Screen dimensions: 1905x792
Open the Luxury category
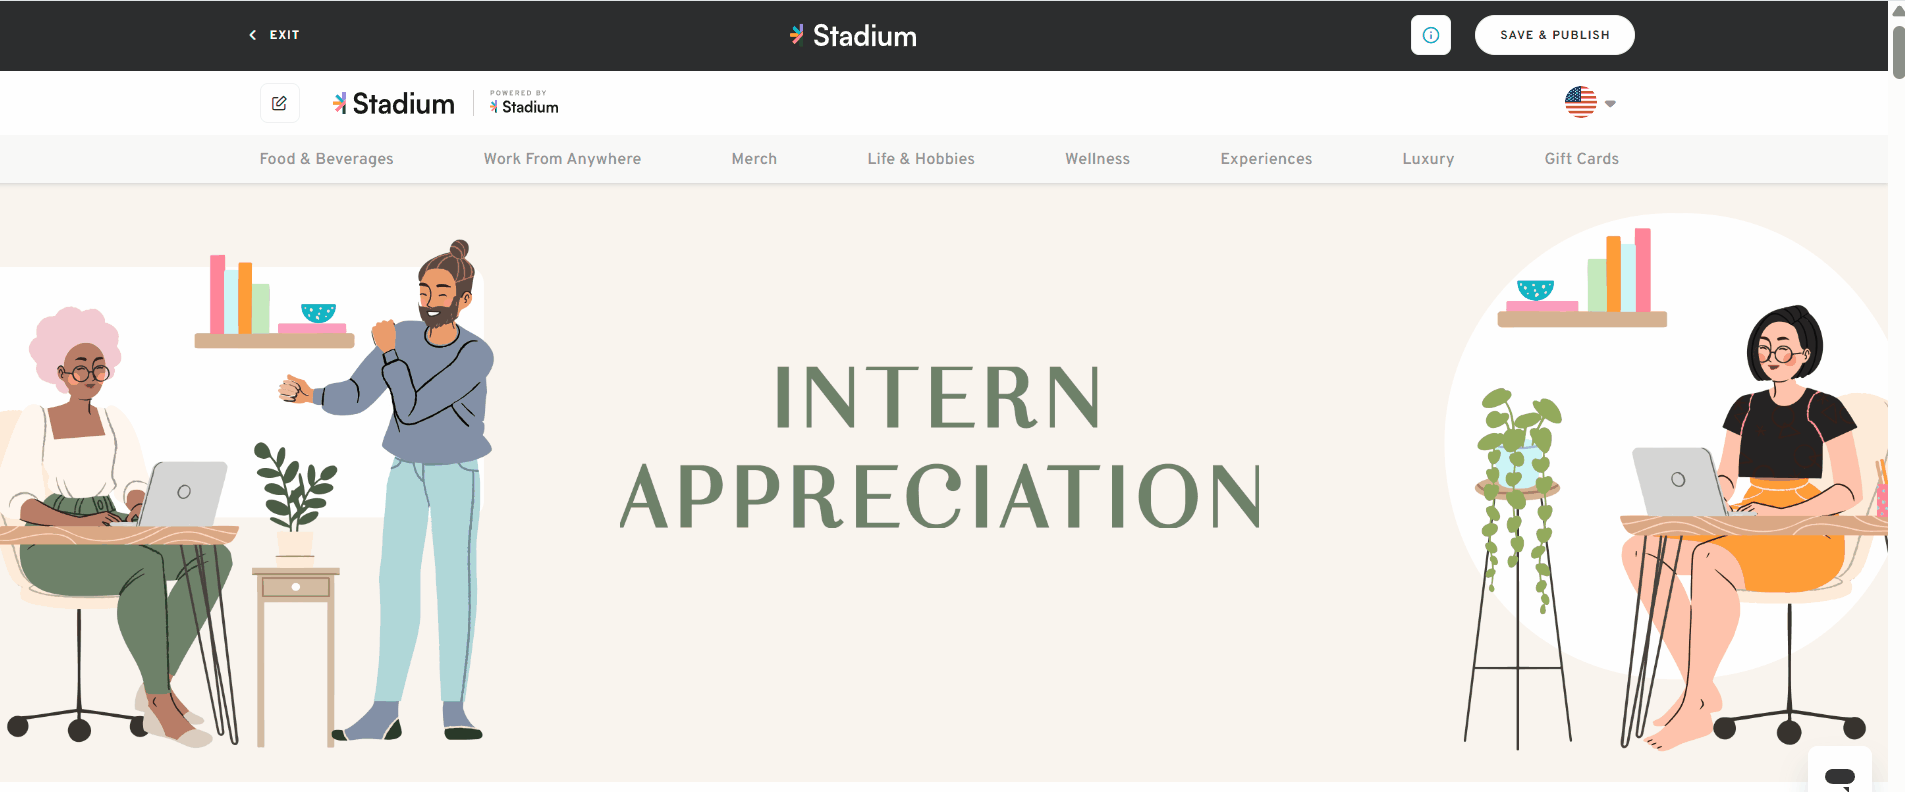(1427, 158)
